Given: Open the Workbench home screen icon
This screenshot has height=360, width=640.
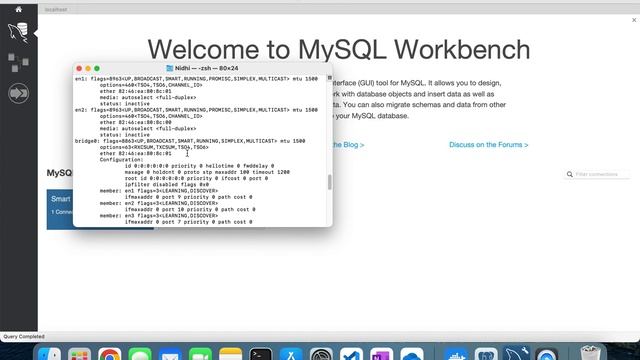Looking at the screenshot, I should [x=18, y=9].
